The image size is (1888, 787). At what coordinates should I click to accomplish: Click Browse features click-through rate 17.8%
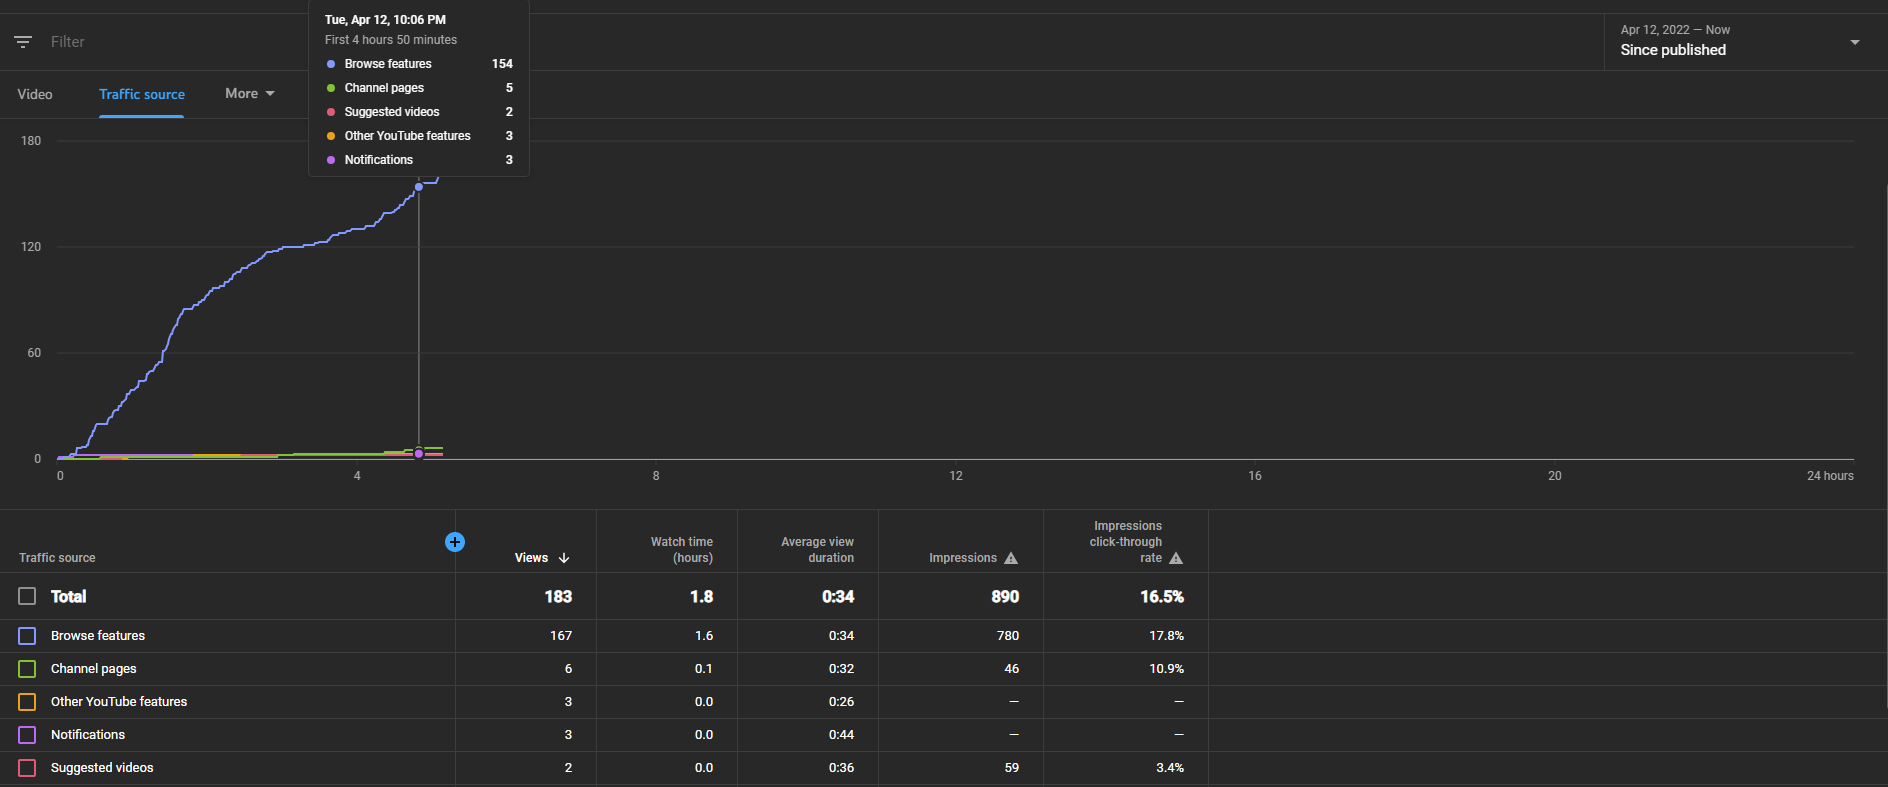(1167, 636)
